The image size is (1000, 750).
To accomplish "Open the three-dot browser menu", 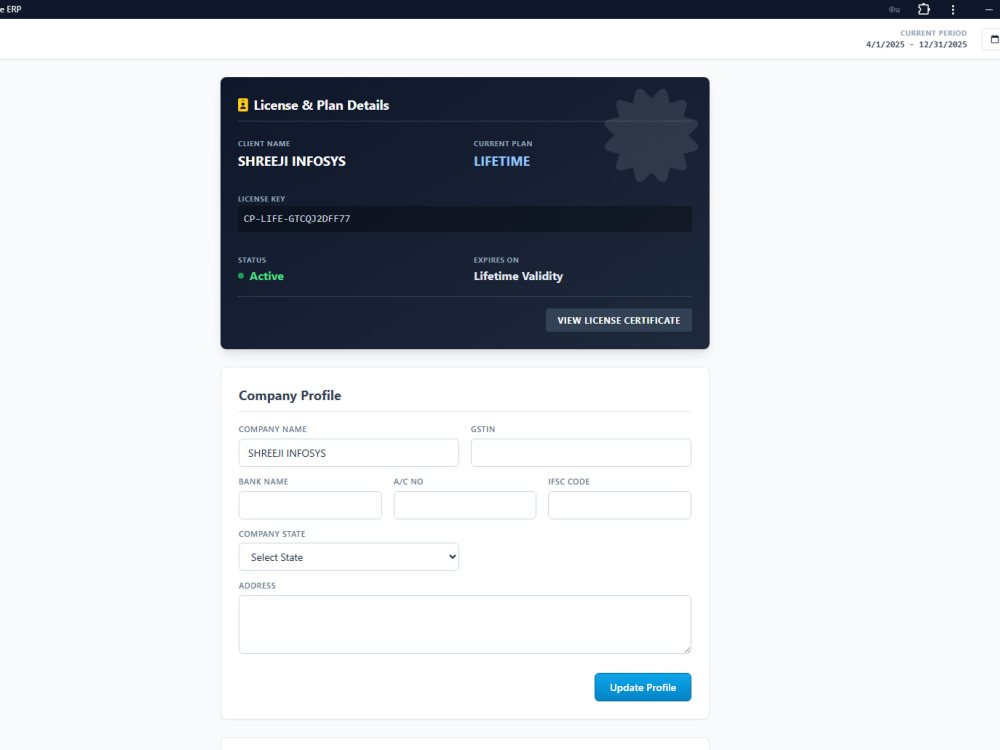I will (x=953, y=10).
